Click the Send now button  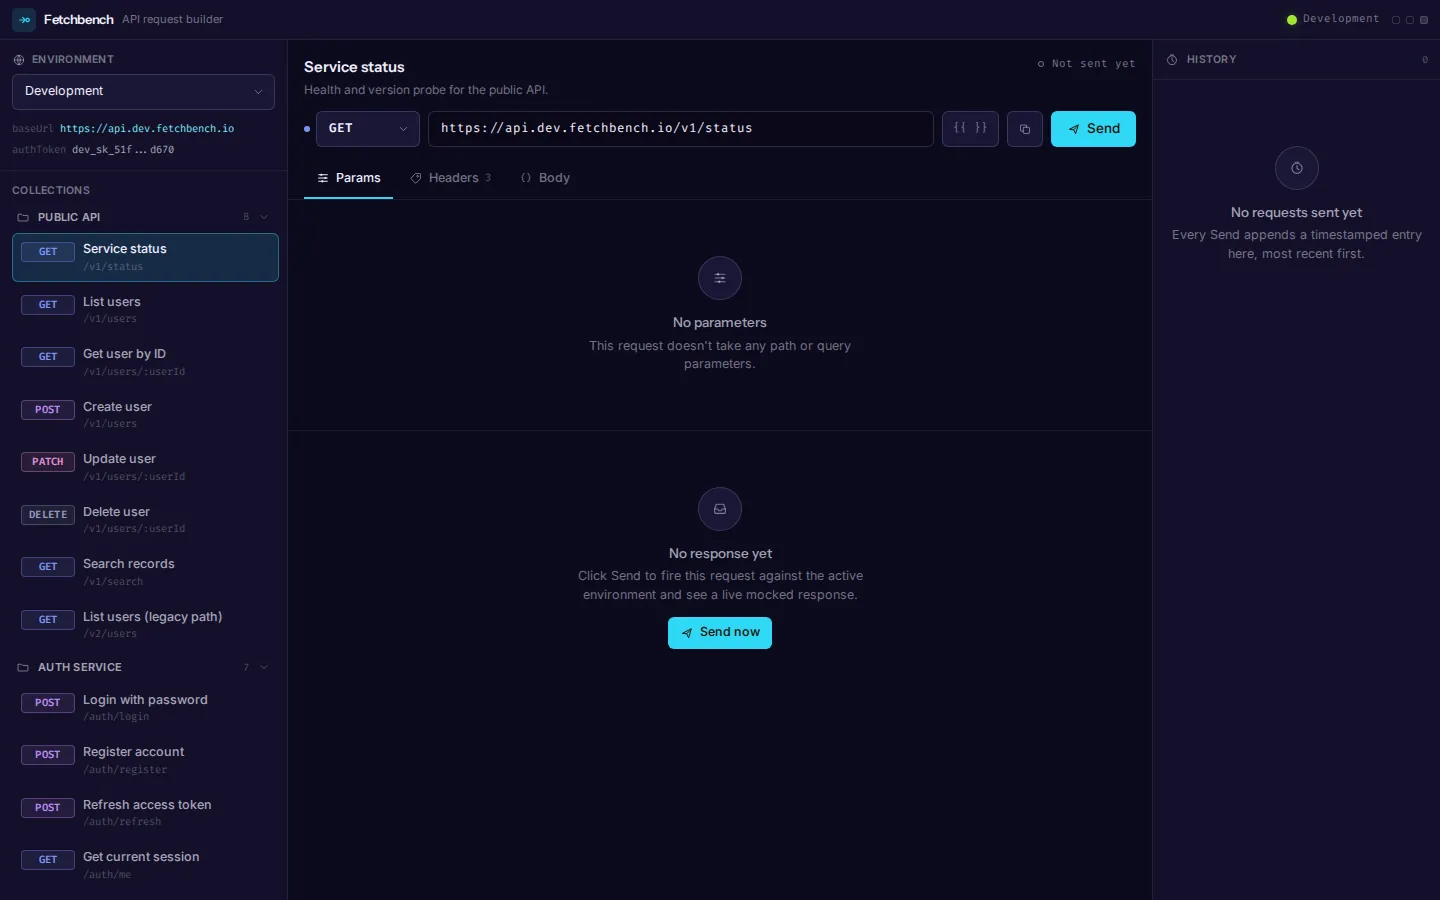[x=720, y=633]
